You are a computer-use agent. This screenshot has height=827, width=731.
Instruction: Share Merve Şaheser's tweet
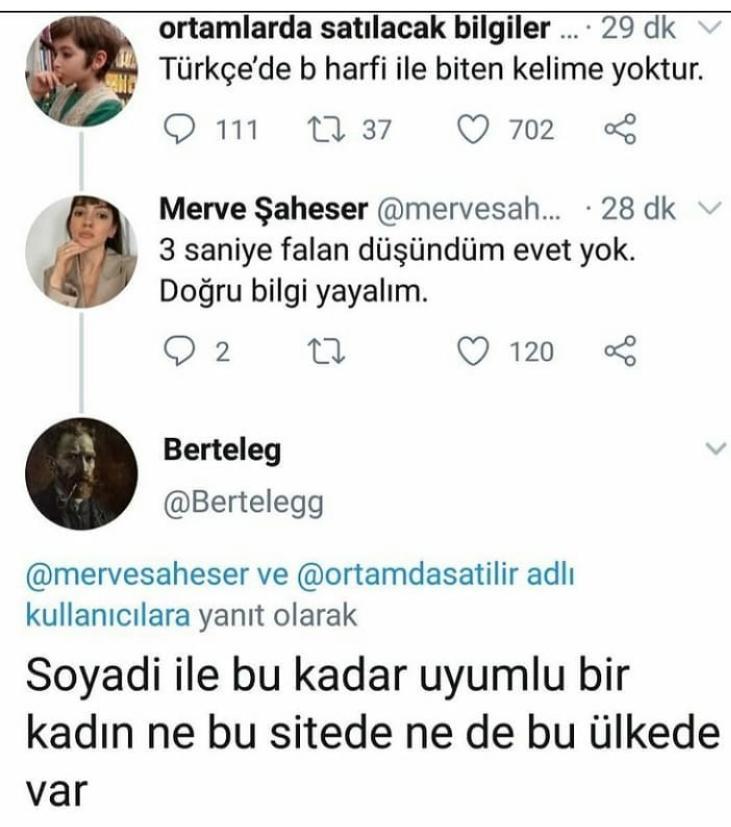pyautogui.click(x=620, y=351)
